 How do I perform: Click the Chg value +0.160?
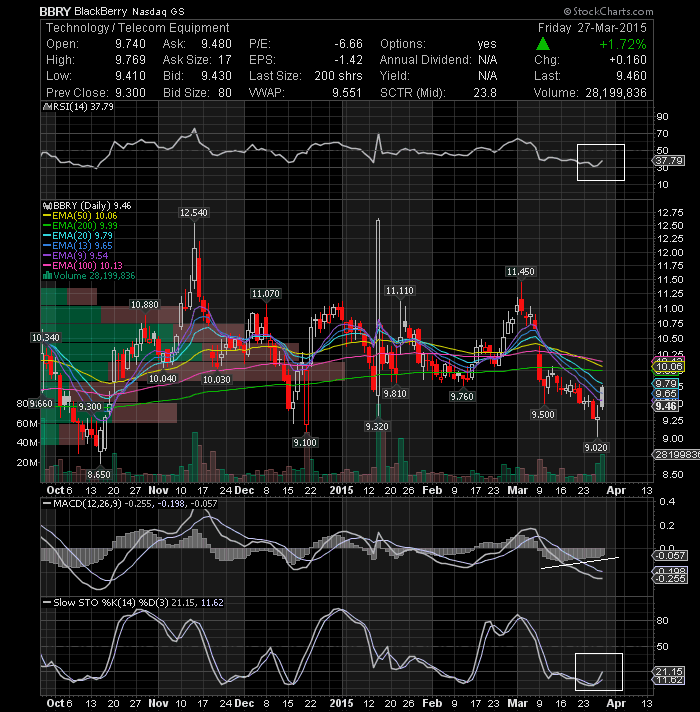628,60
